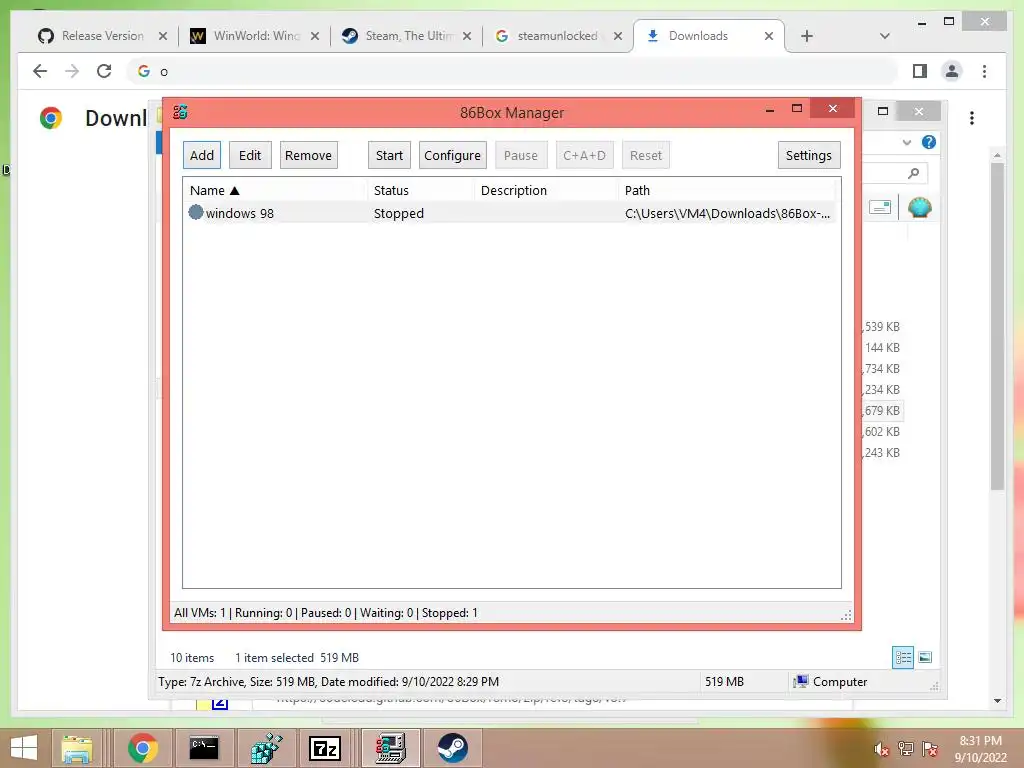Screen dimensions: 1024x768
Task: Select the windows 98 VM row
Action: click(511, 213)
